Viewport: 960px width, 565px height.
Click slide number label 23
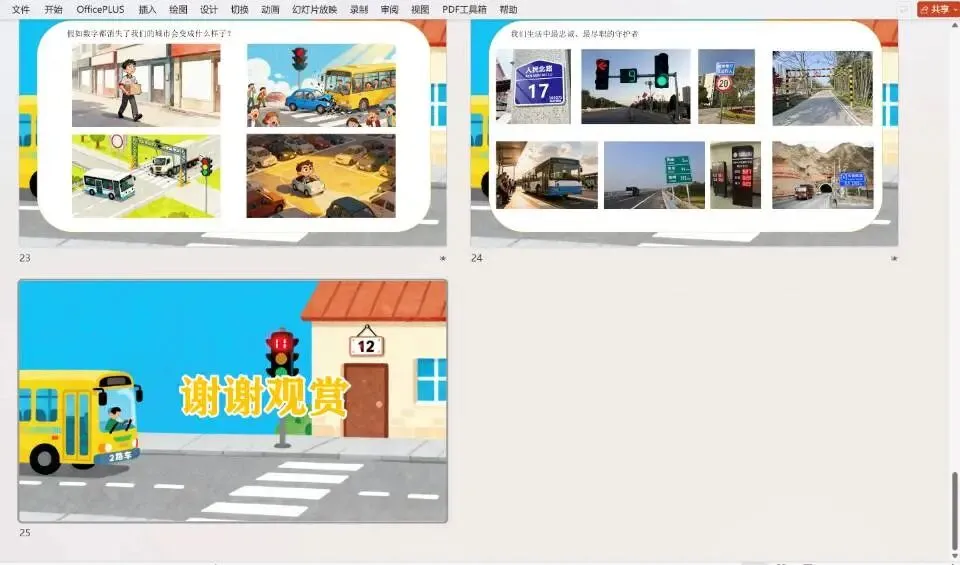click(x=24, y=258)
